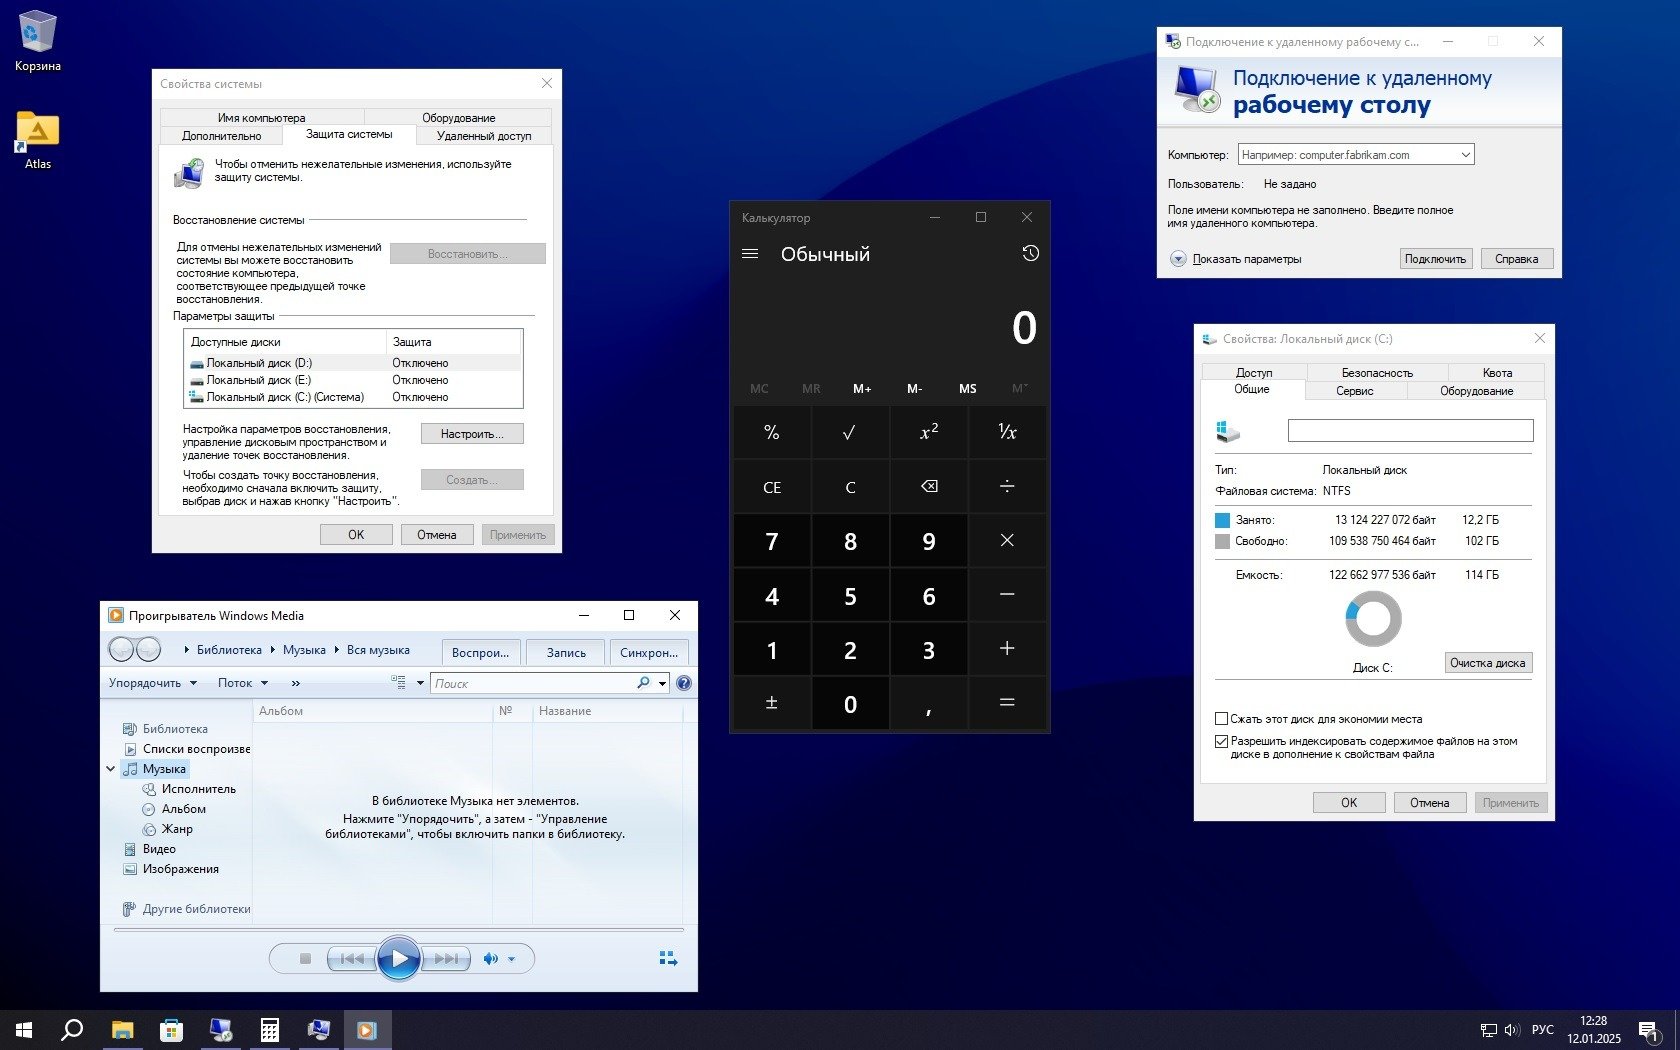This screenshot has height=1050, width=1680.
Task: Click the Настроить button
Action: 472,434
